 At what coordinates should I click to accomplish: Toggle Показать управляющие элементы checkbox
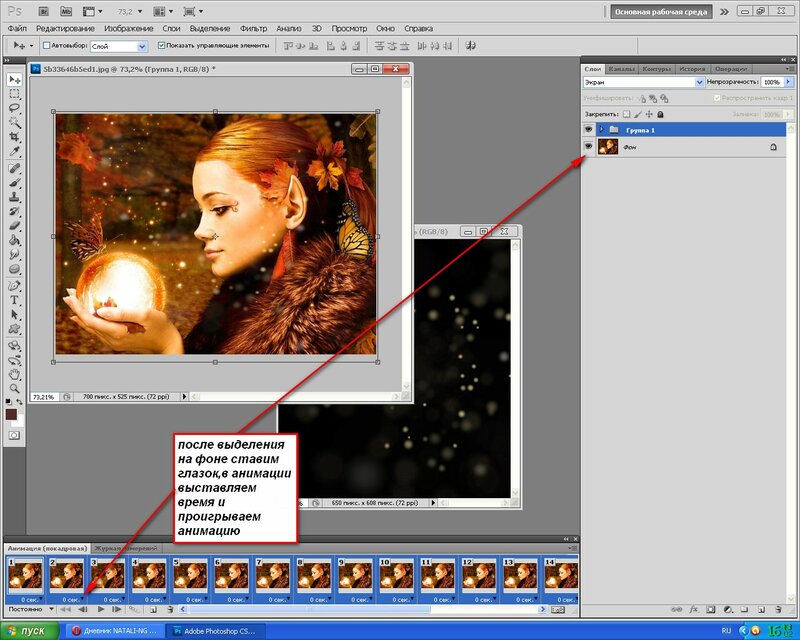(161, 45)
